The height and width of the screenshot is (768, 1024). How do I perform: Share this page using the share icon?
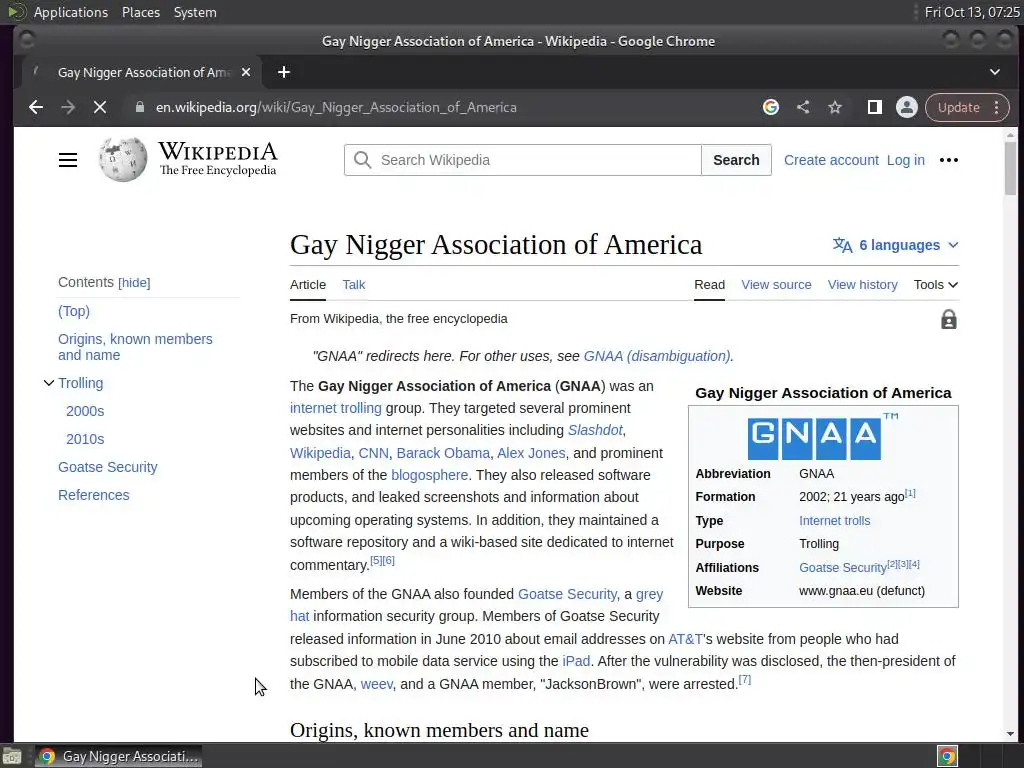(x=803, y=107)
